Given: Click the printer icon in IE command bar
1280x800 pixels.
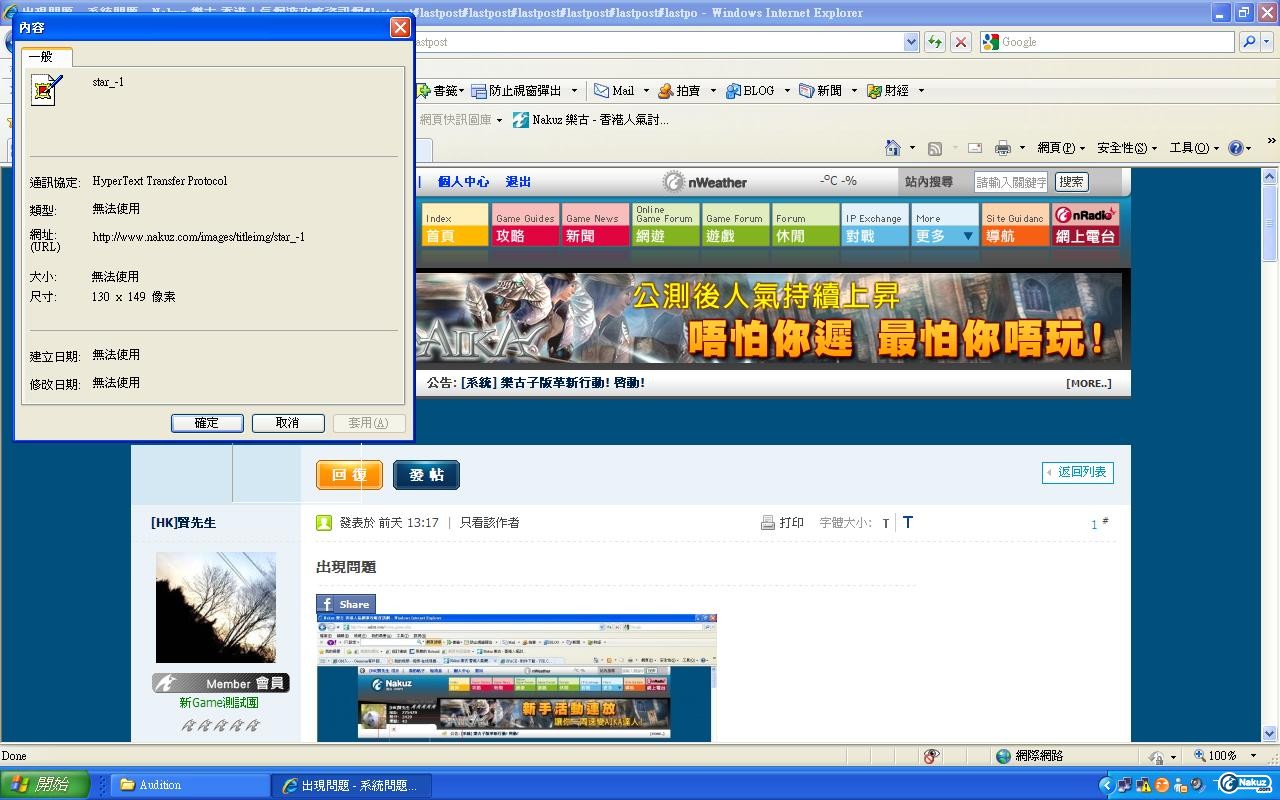Looking at the screenshot, I should [x=1003, y=148].
